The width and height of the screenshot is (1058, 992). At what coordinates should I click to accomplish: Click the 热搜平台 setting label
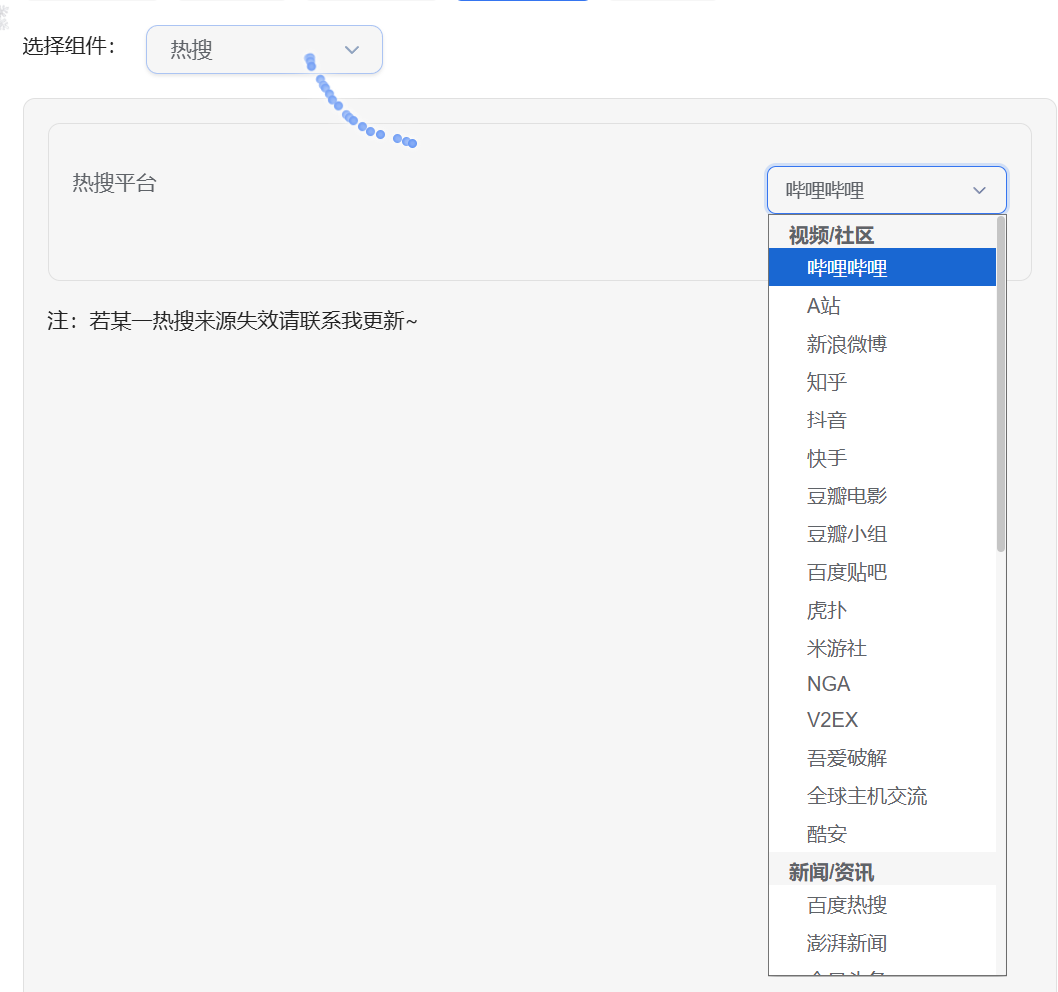click(x=114, y=183)
